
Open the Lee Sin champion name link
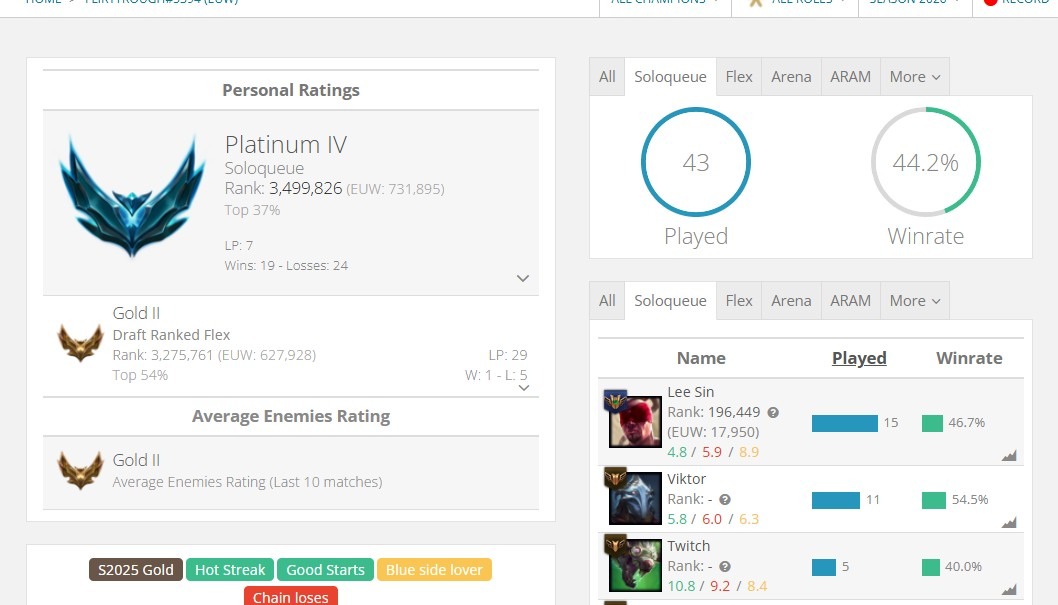coord(690,392)
